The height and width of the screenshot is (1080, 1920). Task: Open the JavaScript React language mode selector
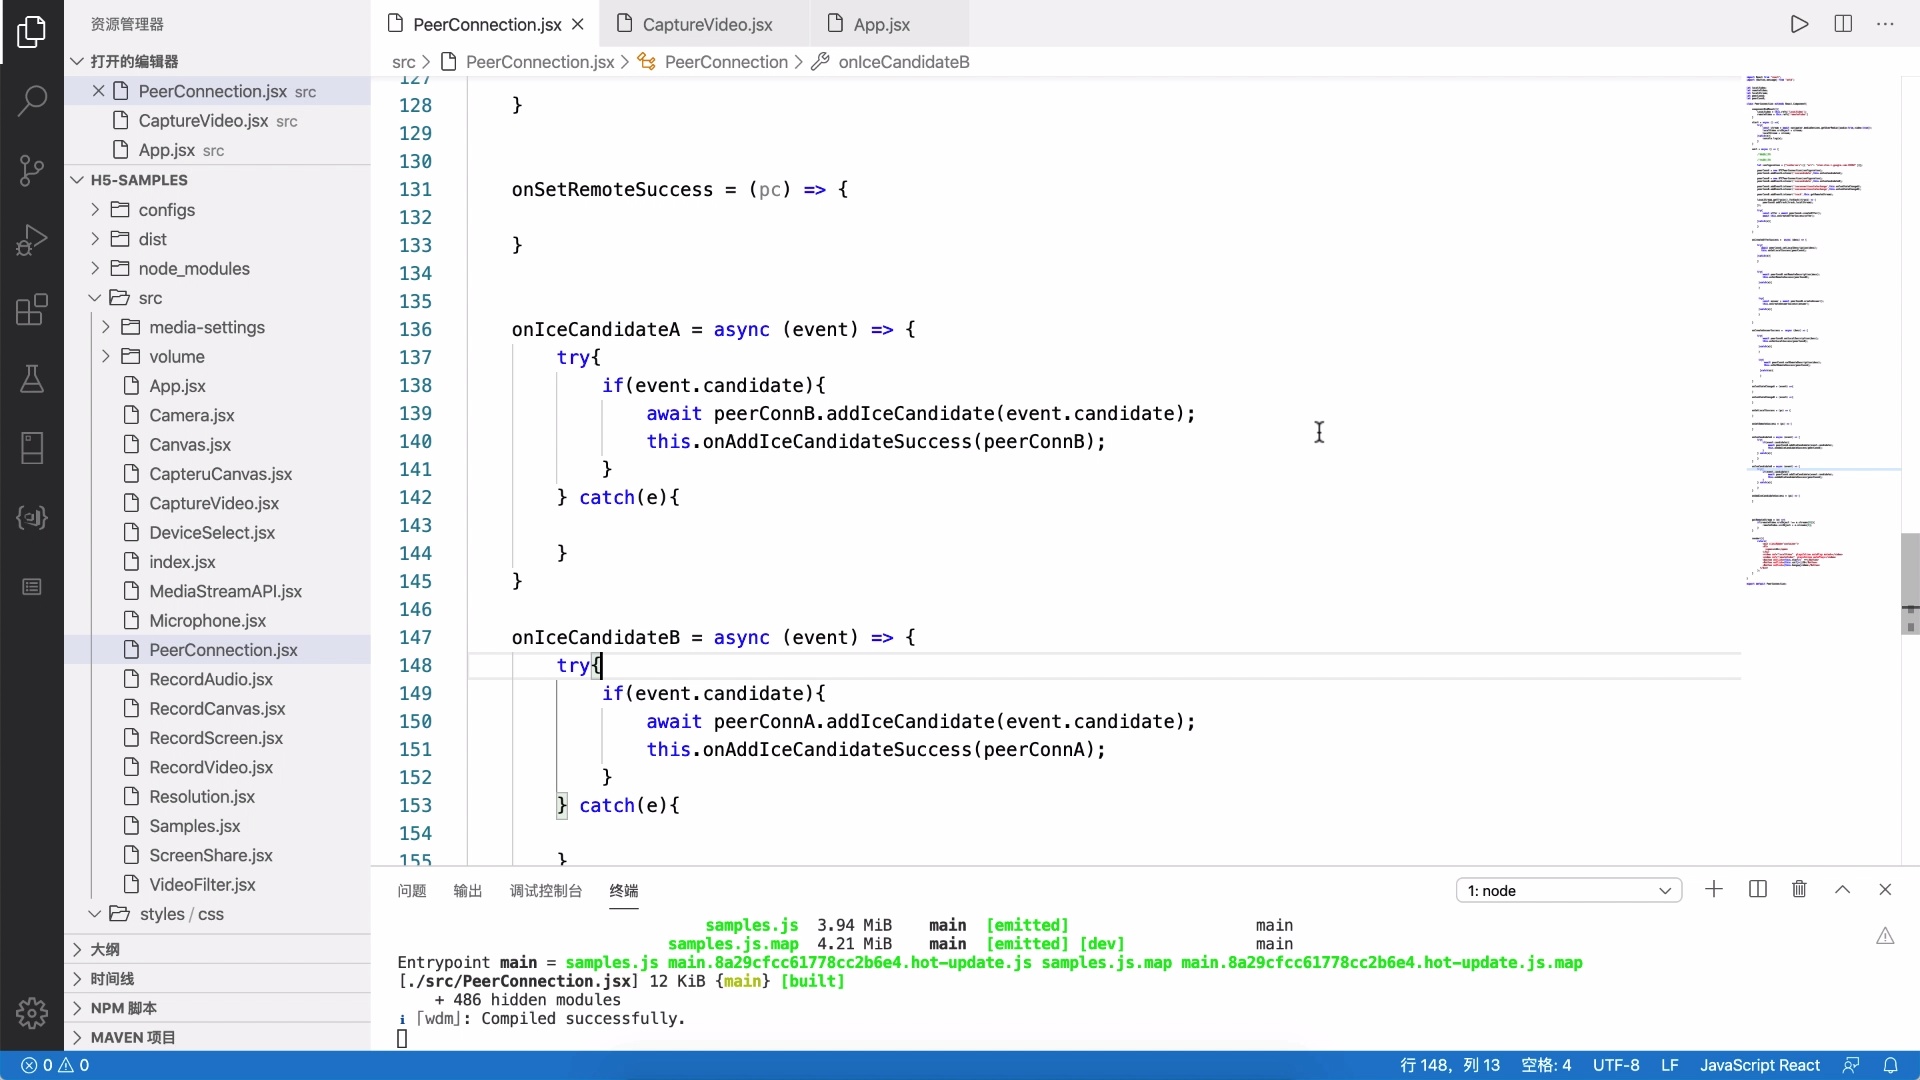[1759, 1065]
